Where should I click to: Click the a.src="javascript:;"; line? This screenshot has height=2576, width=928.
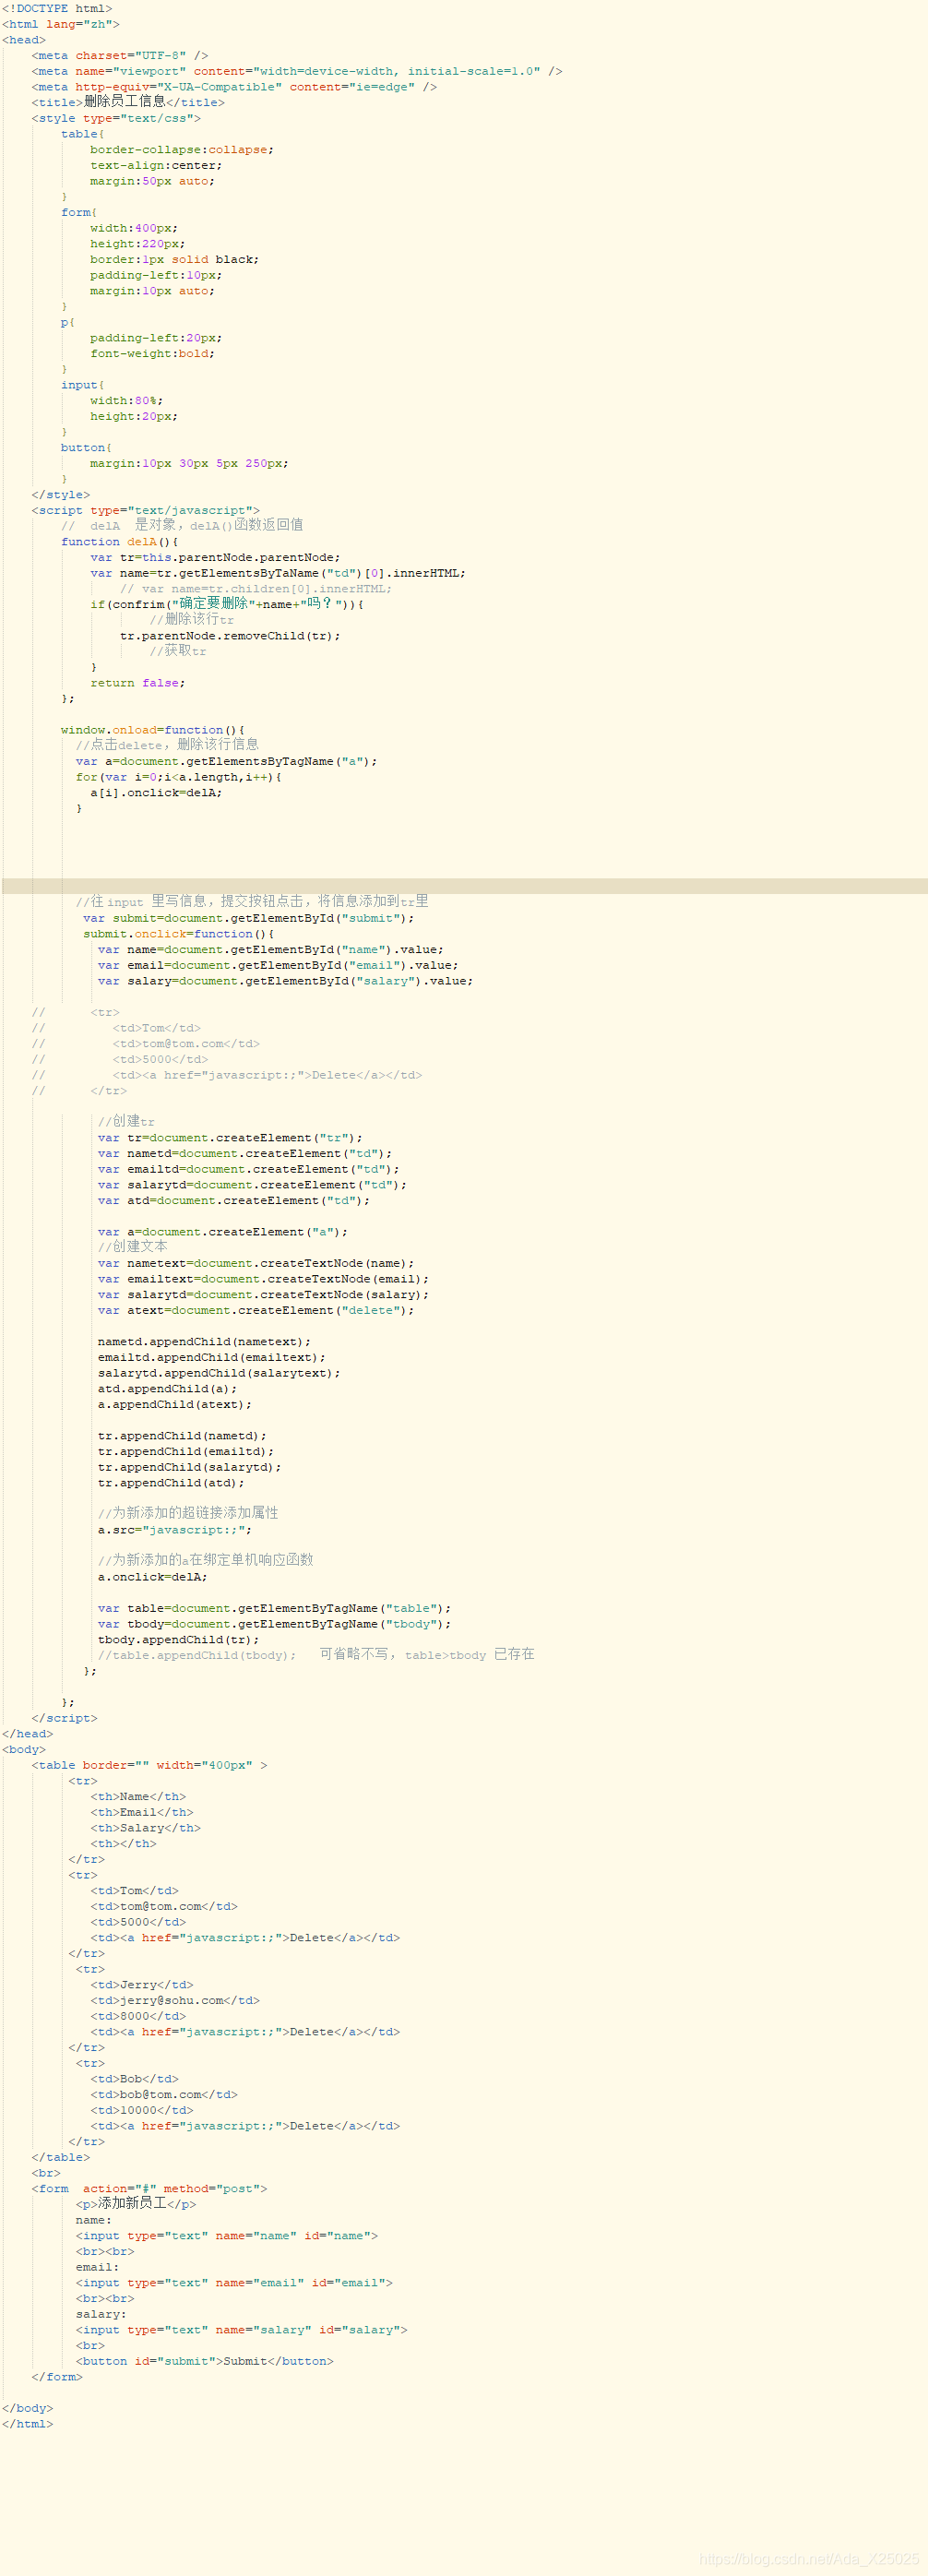tap(175, 1530)
